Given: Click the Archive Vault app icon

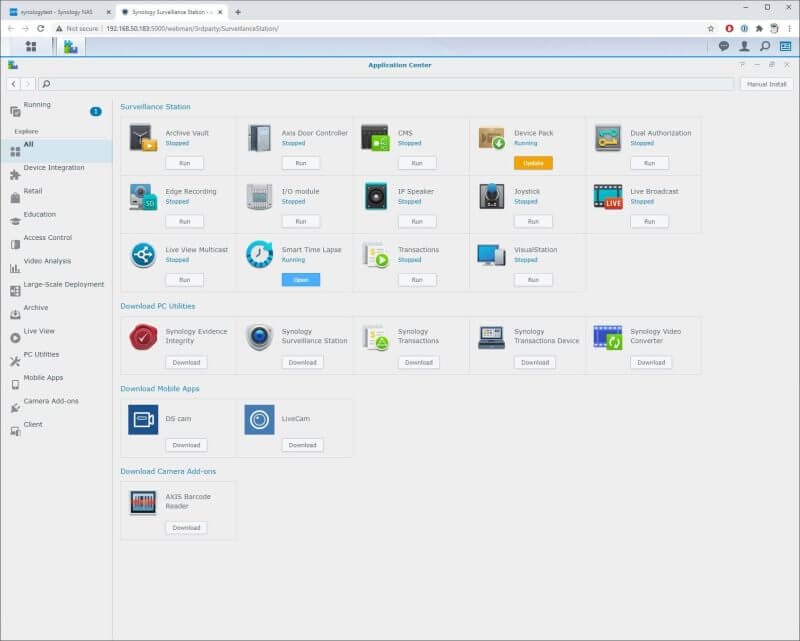Looking at the screenshot, I should coord(143,138).
